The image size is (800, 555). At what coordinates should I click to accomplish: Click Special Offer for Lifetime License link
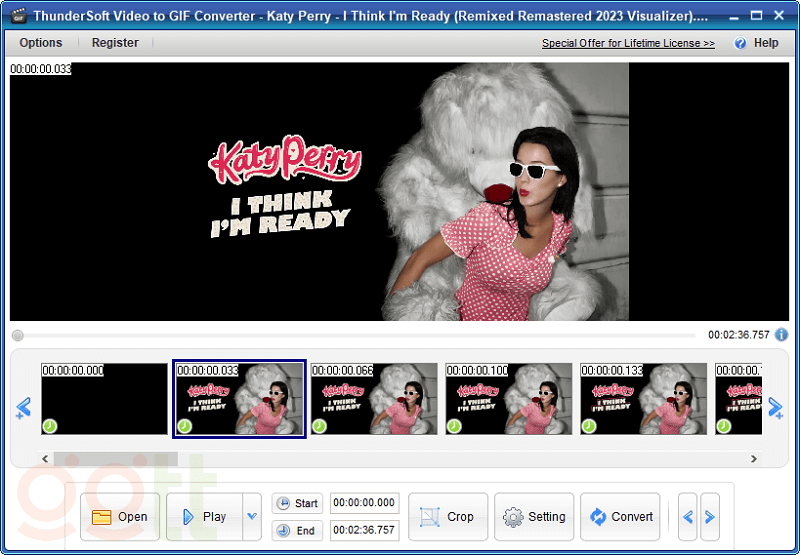[x=628, y=44]
